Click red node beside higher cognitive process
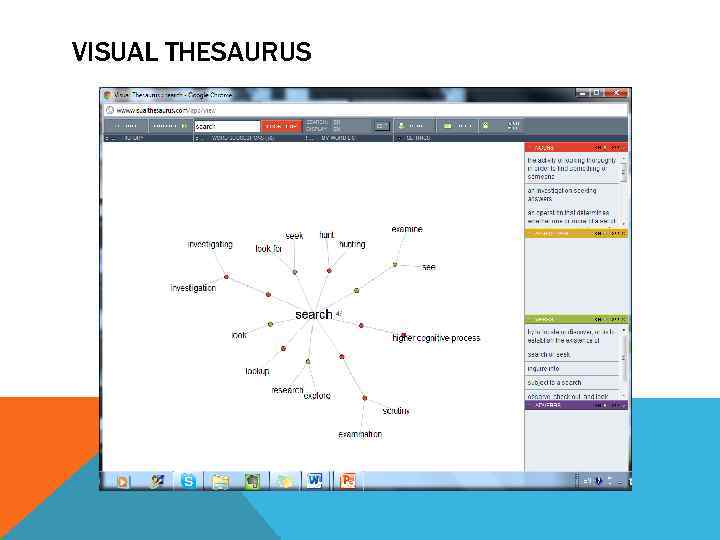Viewport: 720px width, 540px height. (x=403, y=335)
